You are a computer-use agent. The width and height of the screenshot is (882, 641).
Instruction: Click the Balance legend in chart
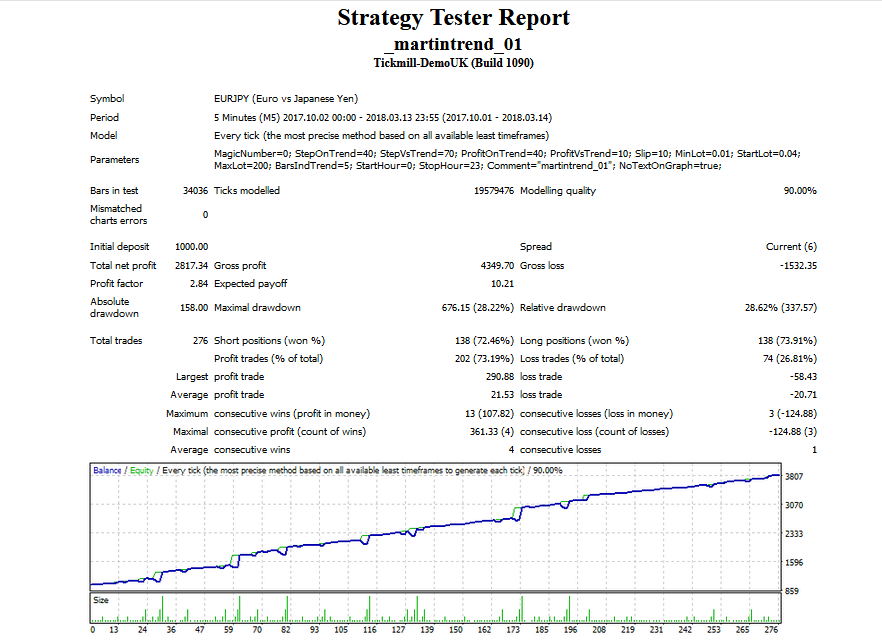coord(107,470)
